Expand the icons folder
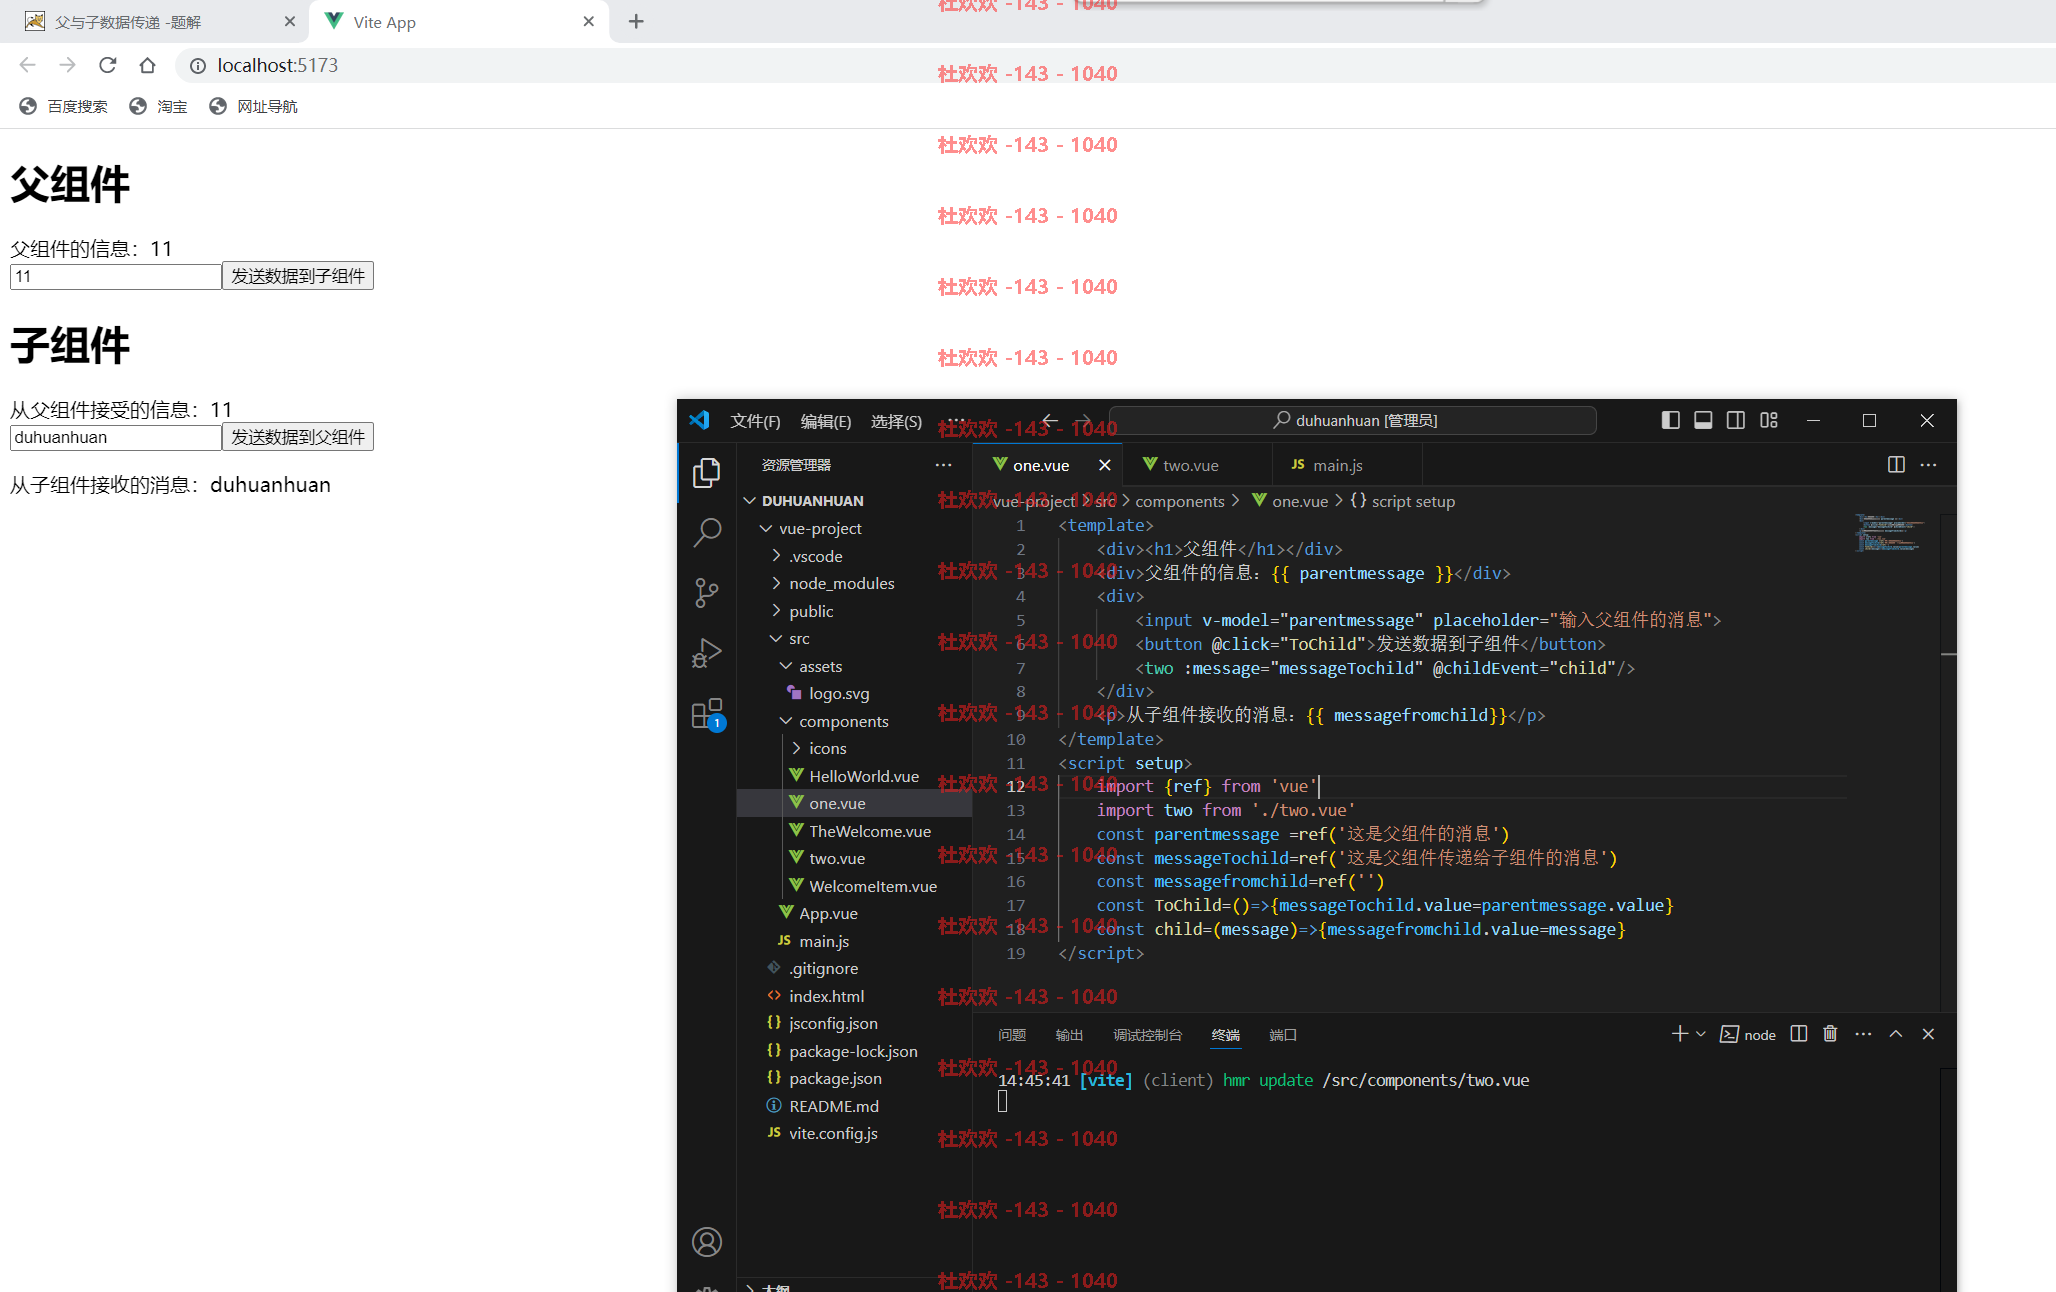Image resolution: width=2056 pixels, height=1292 pixels. [855, 748]
